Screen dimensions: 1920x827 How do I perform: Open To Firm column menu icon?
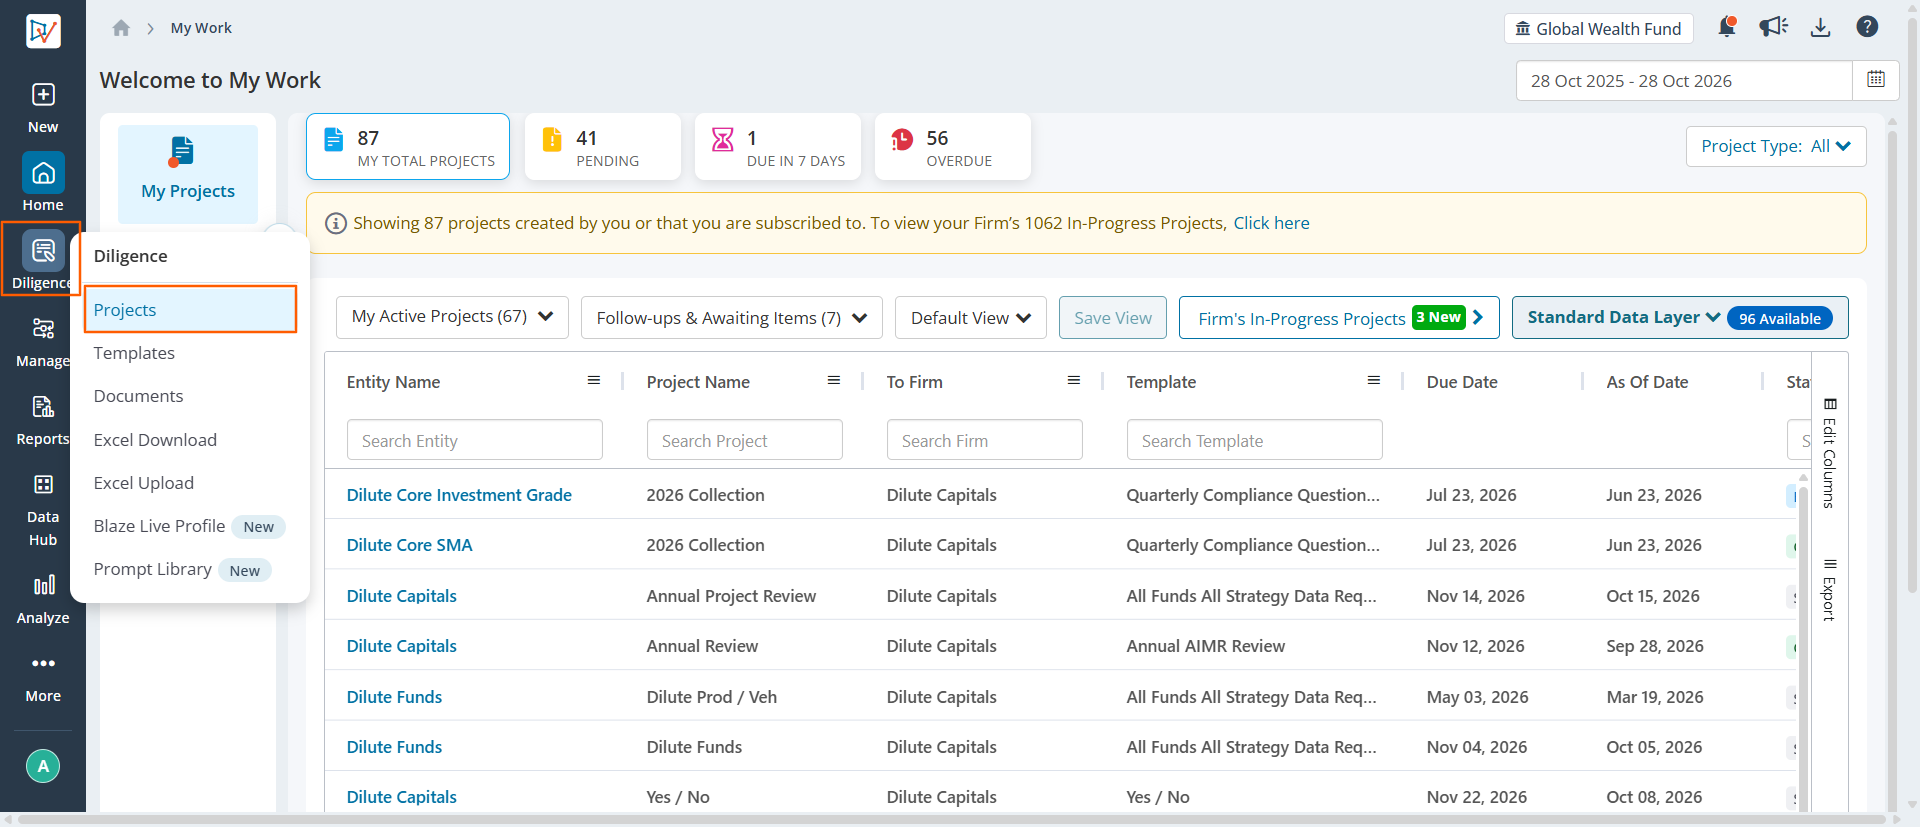click(1074, 380)
